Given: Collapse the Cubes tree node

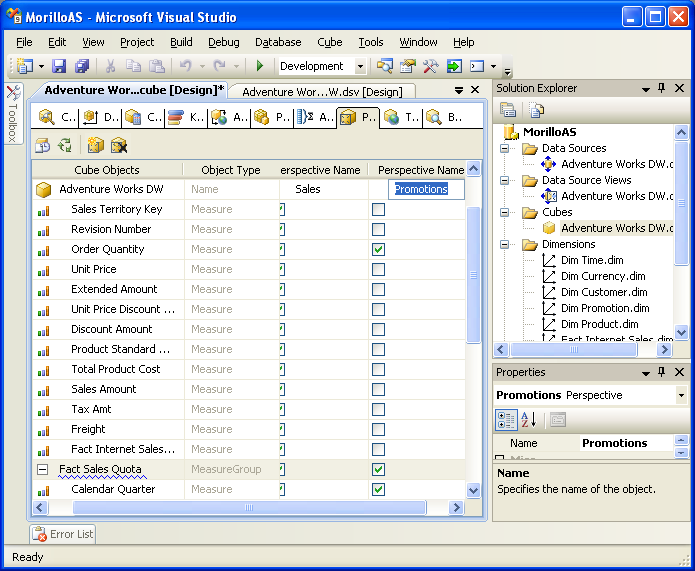Looking at the screenshot, I should click(504, 212).
